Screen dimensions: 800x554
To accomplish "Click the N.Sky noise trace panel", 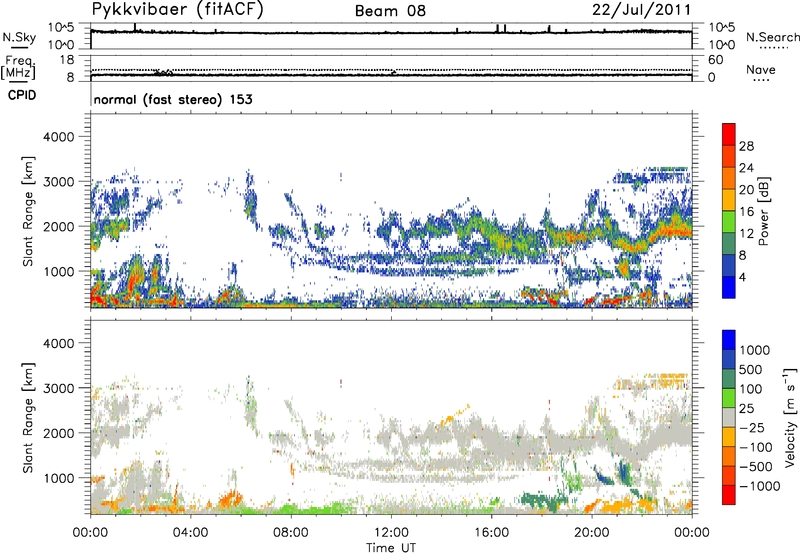I will click(391, 36).
